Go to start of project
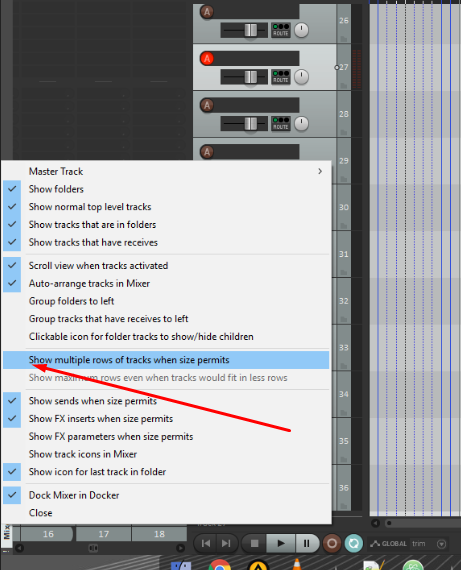Image resolution: width=461 pixels, height=570 pixels. click(206, 543)
